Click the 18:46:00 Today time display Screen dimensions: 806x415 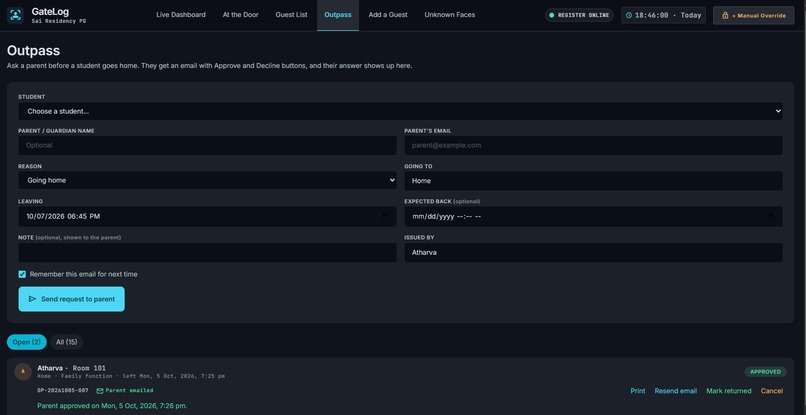point(663,15)
